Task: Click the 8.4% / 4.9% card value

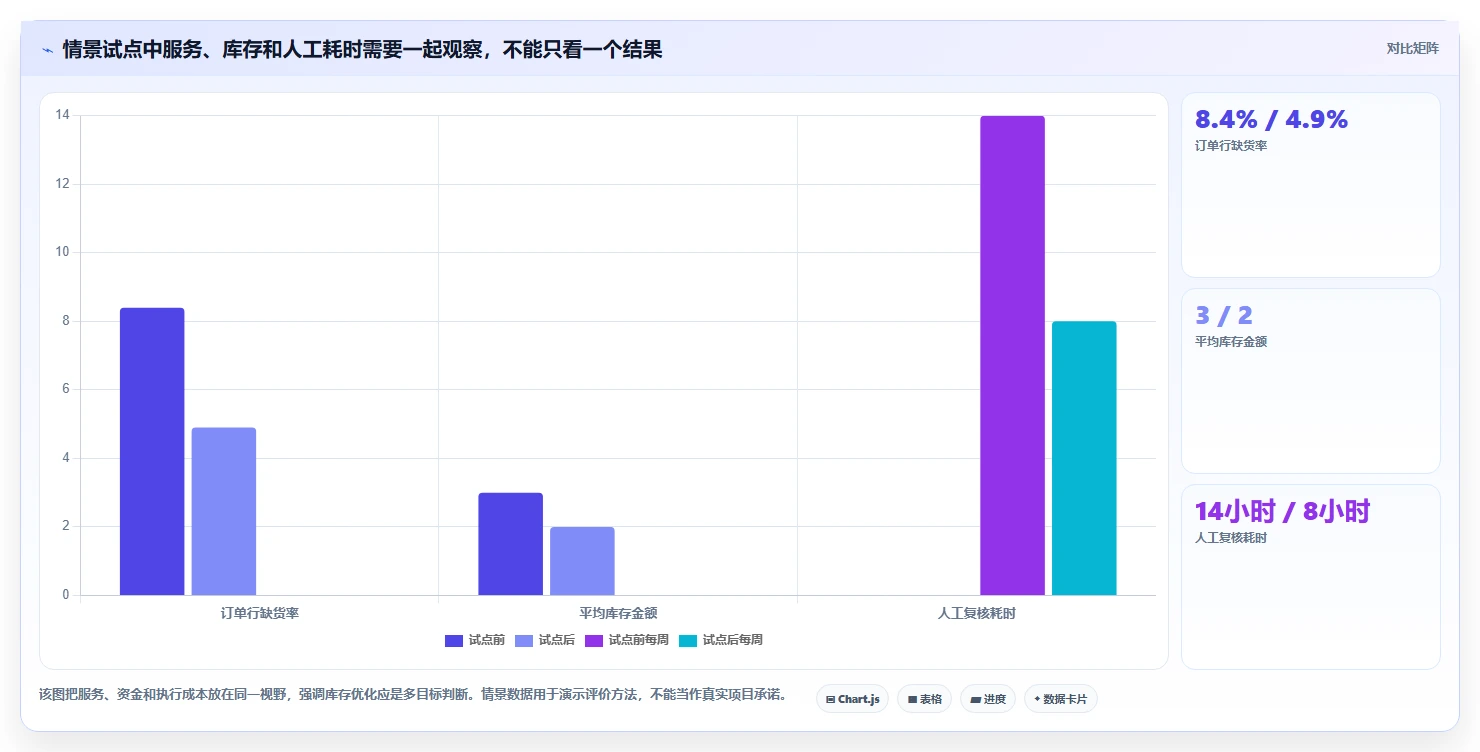Action: [1271, 119]
